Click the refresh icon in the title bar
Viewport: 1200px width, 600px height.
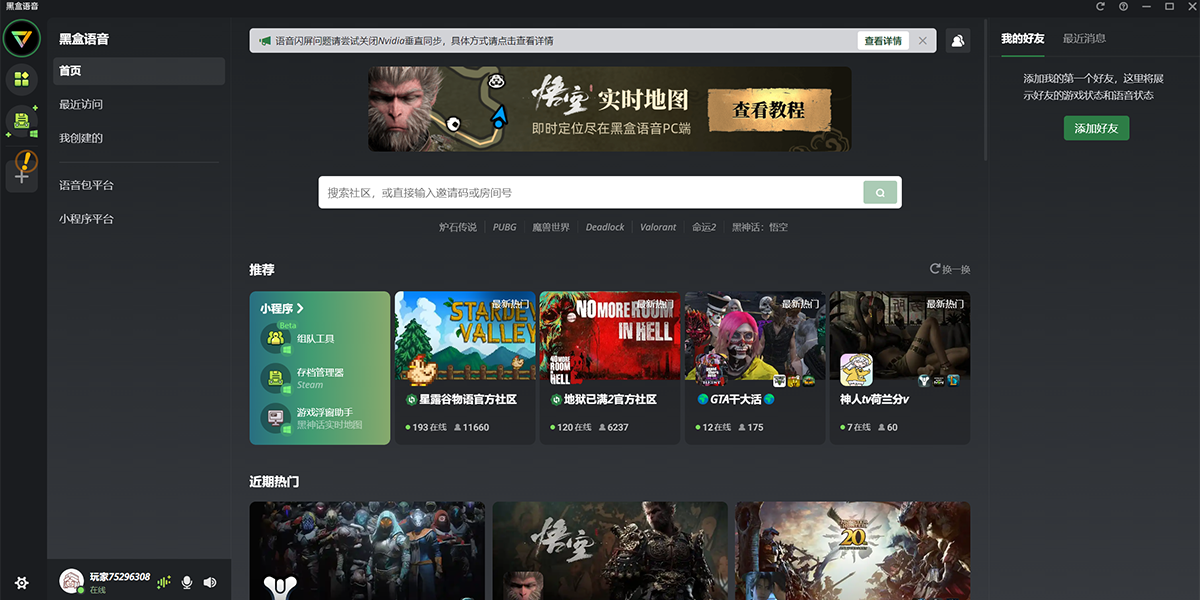pyautogui.click(x=1100, y=6)
